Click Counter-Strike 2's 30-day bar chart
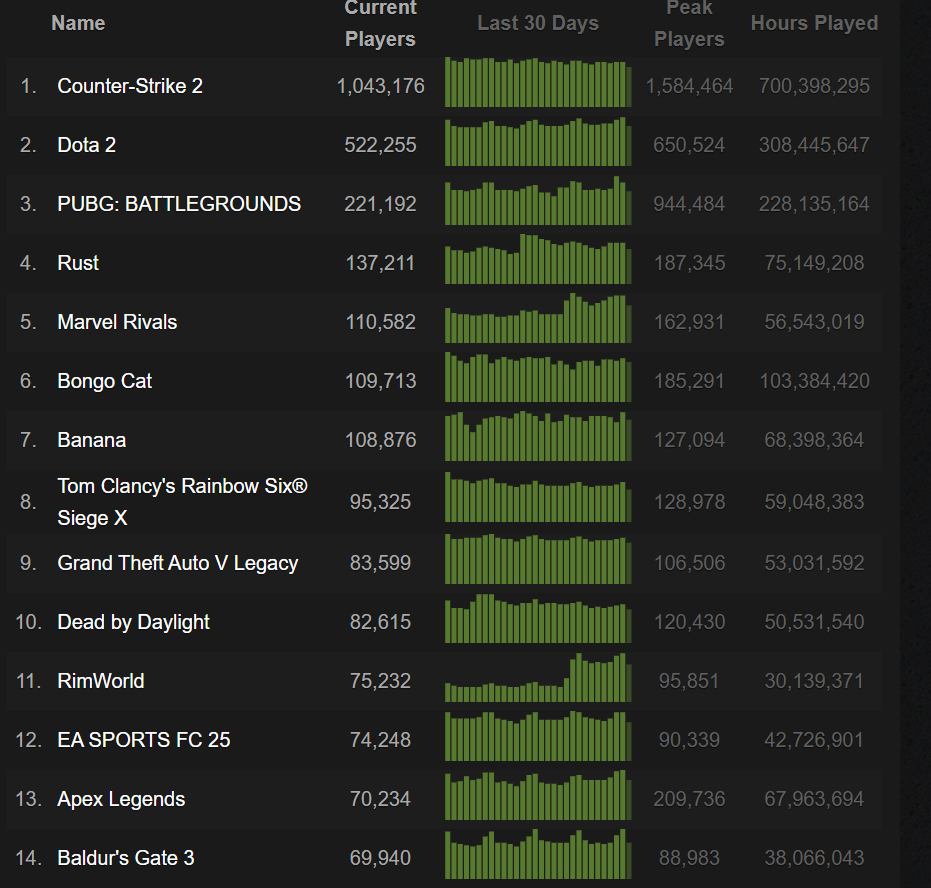 coord(538,82)
